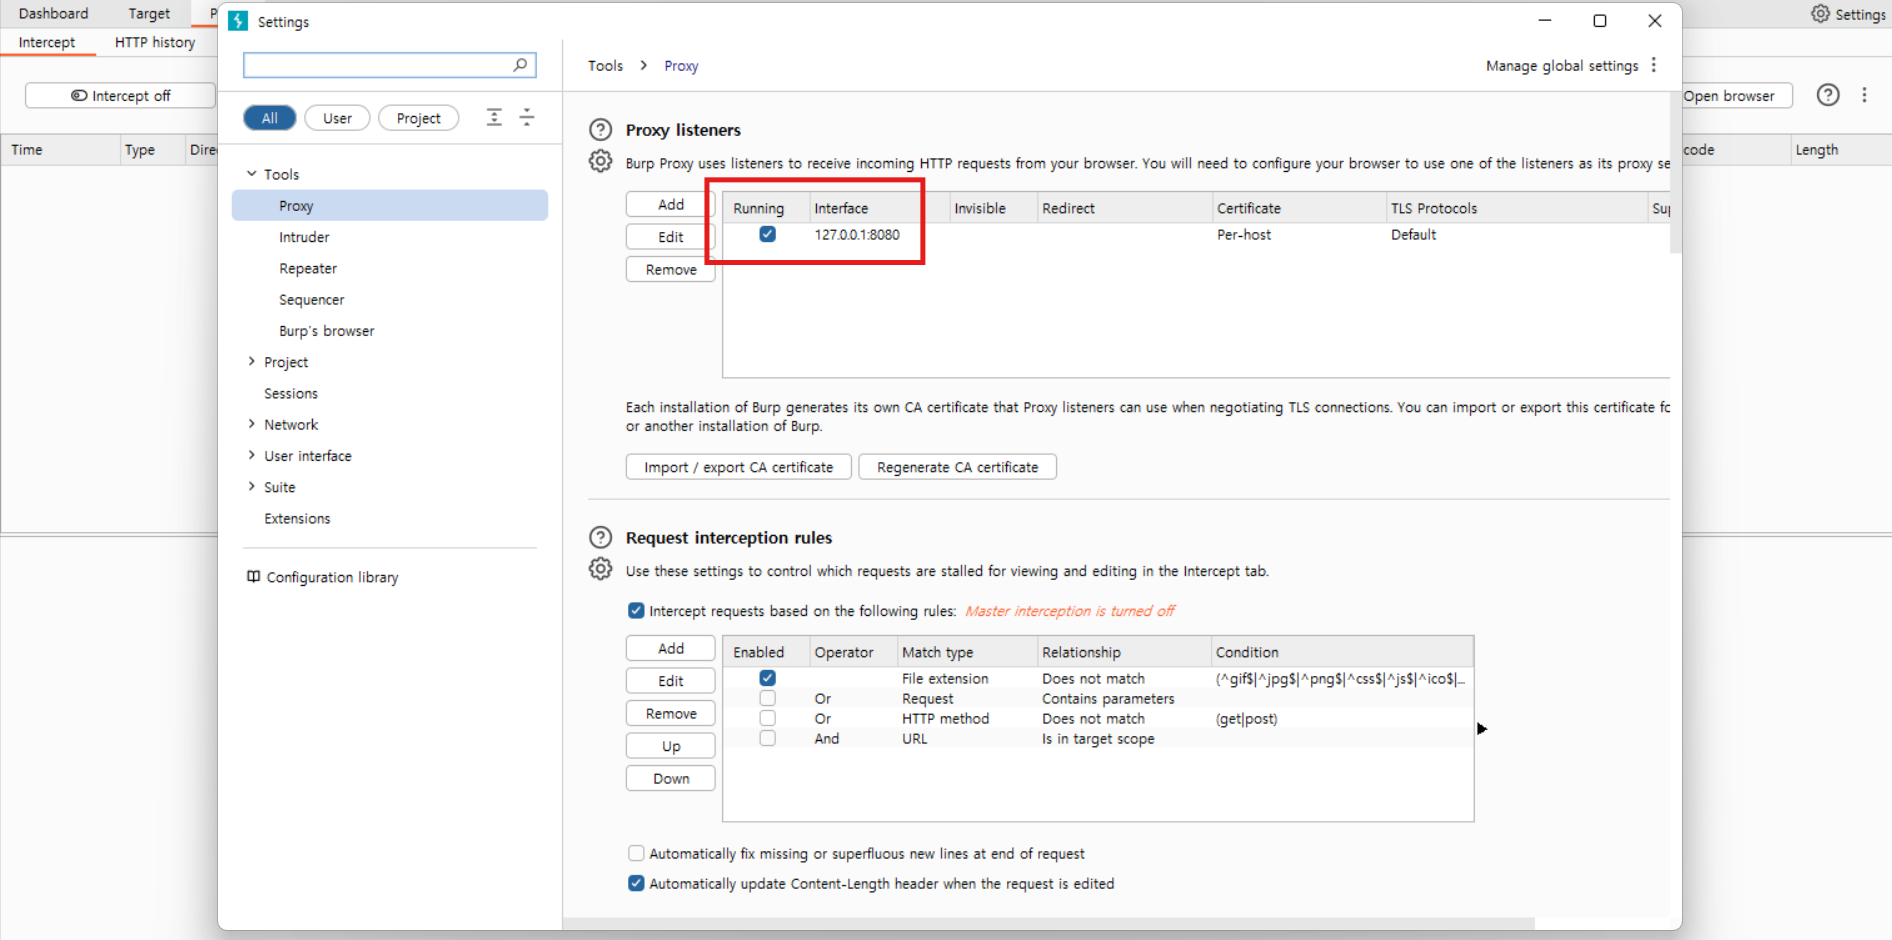Open the Manage global settings kebab menu
The image size is (1892, 940).
pyautogui.click(x=1654, y=65)
